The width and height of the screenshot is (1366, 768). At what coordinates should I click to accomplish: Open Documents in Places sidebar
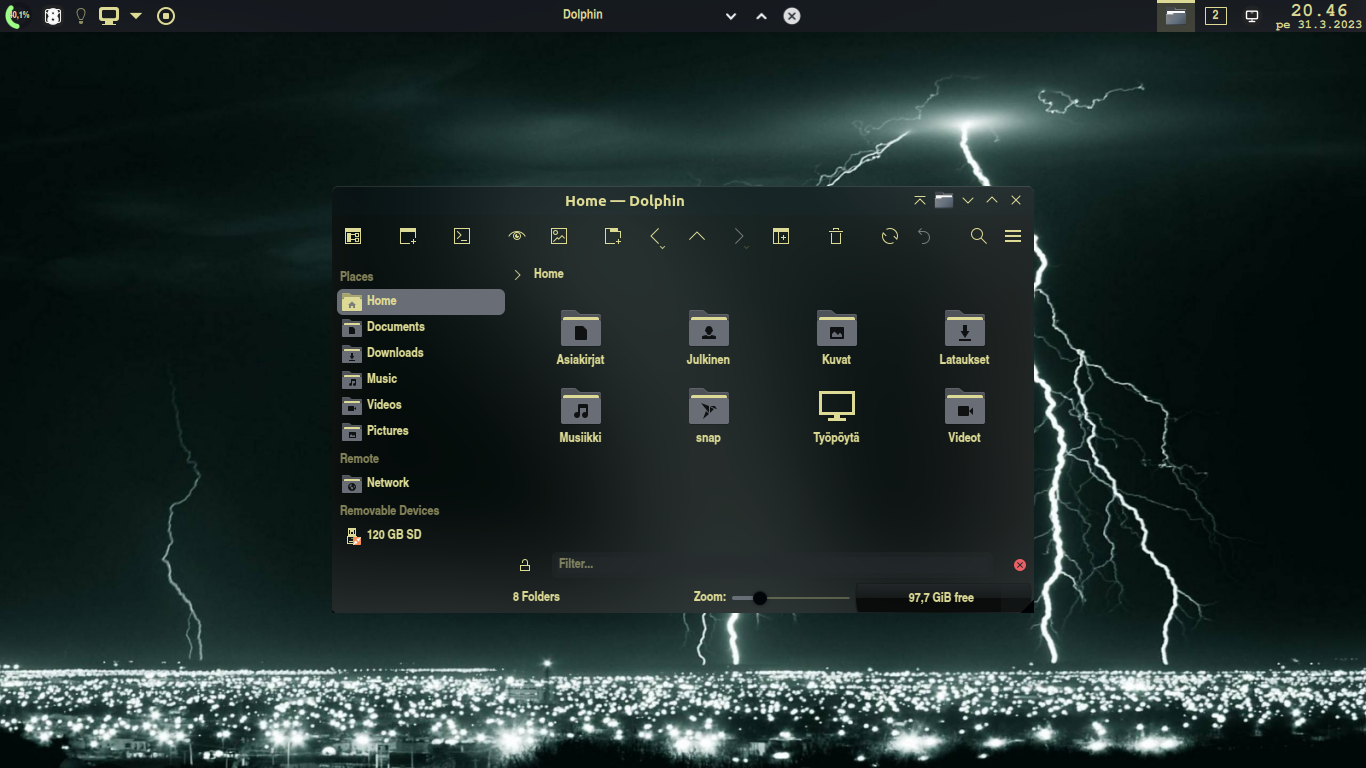421,327
